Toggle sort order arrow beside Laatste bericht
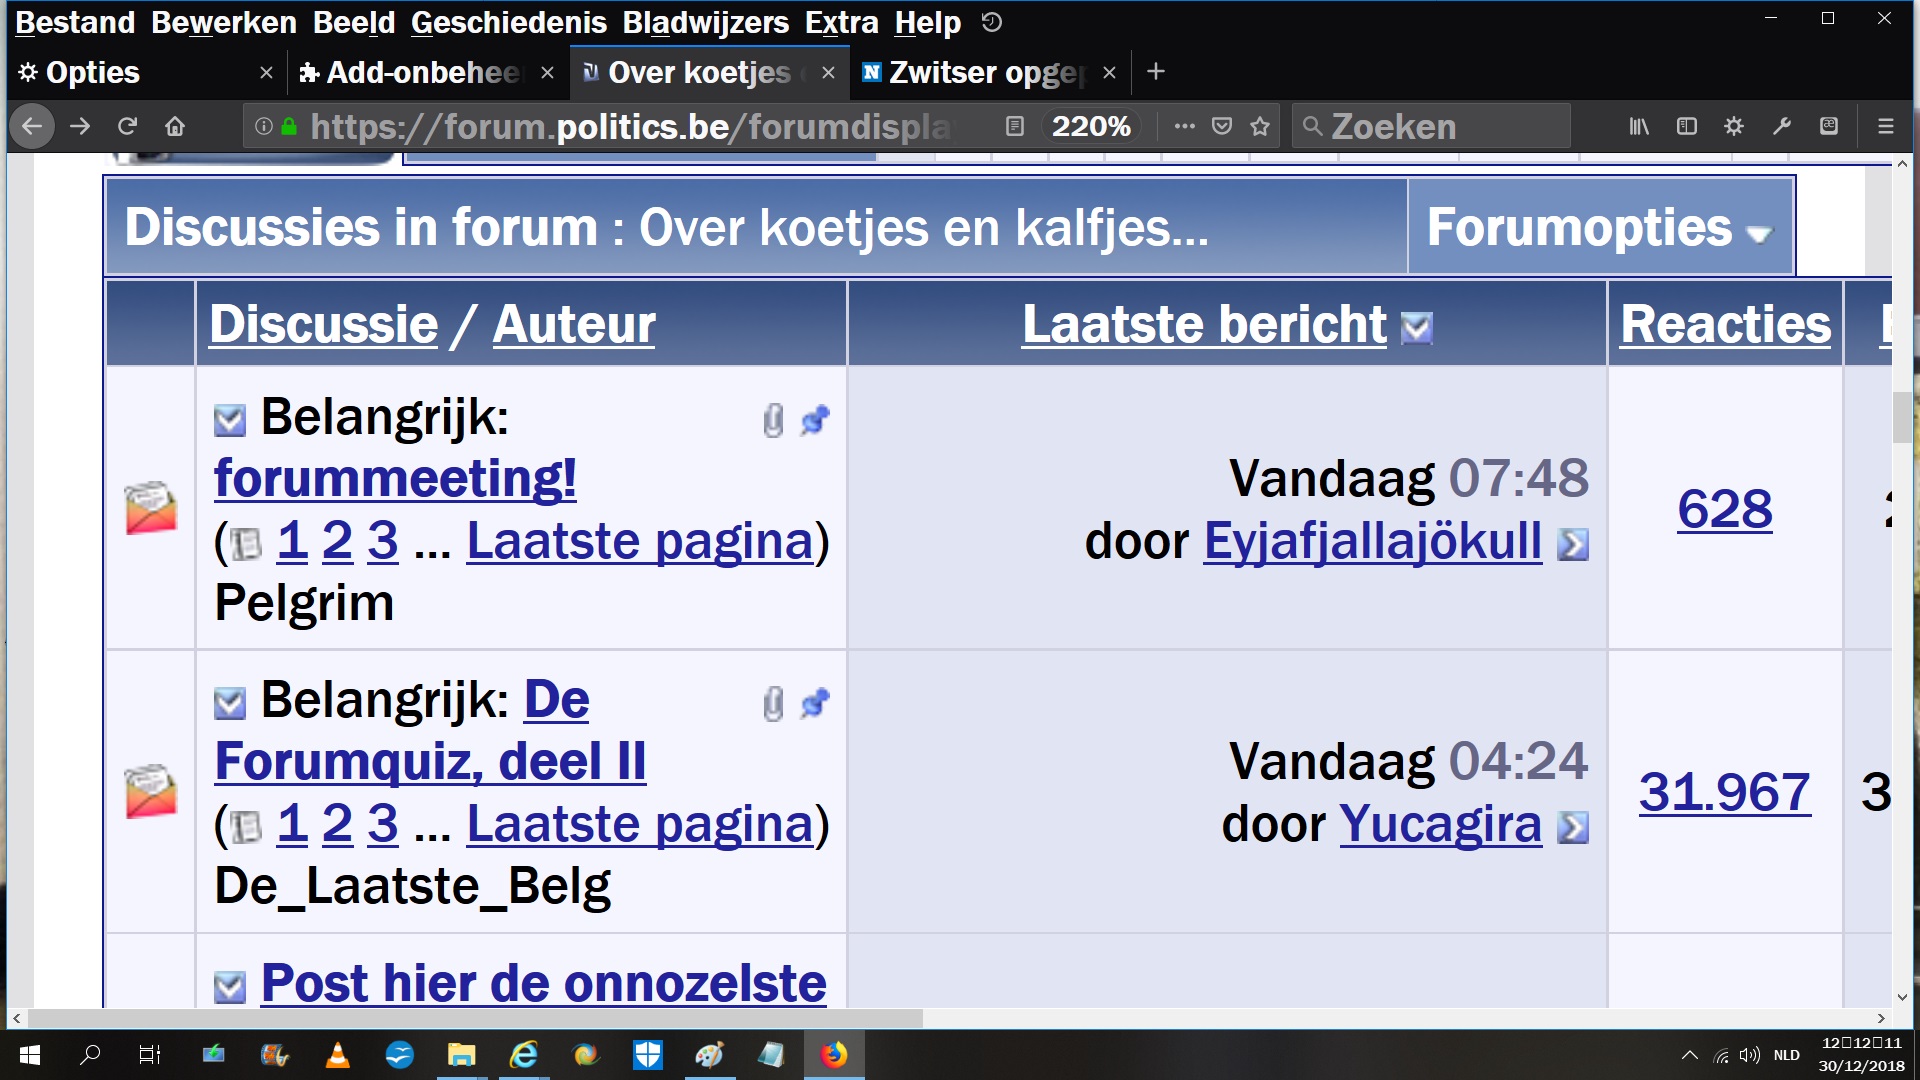Screen dimensions: 1920x1080 point(1416,328)
